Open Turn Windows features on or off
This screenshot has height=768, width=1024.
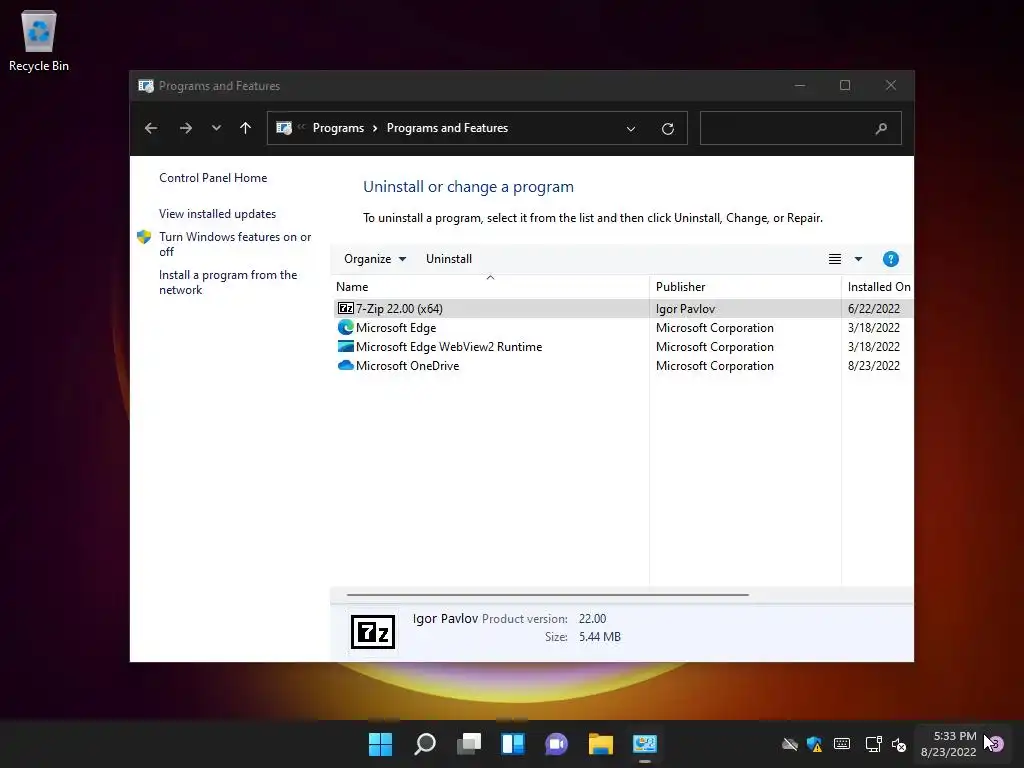(235, 244)
